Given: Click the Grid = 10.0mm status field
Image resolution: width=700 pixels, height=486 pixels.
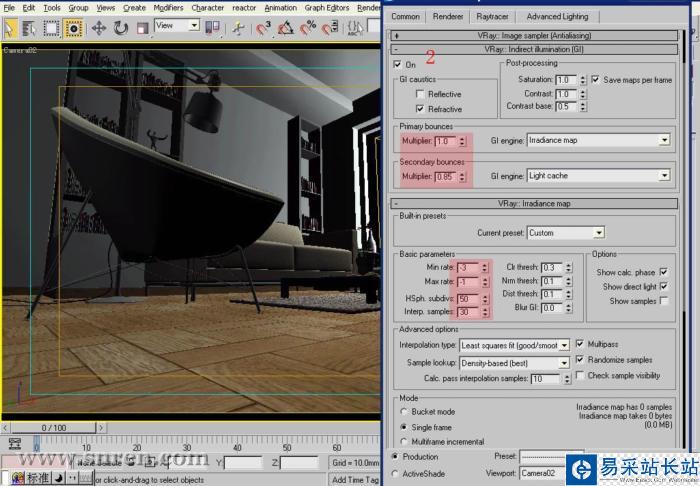Looking at the screenshot, I should click(x=355, y=463).
